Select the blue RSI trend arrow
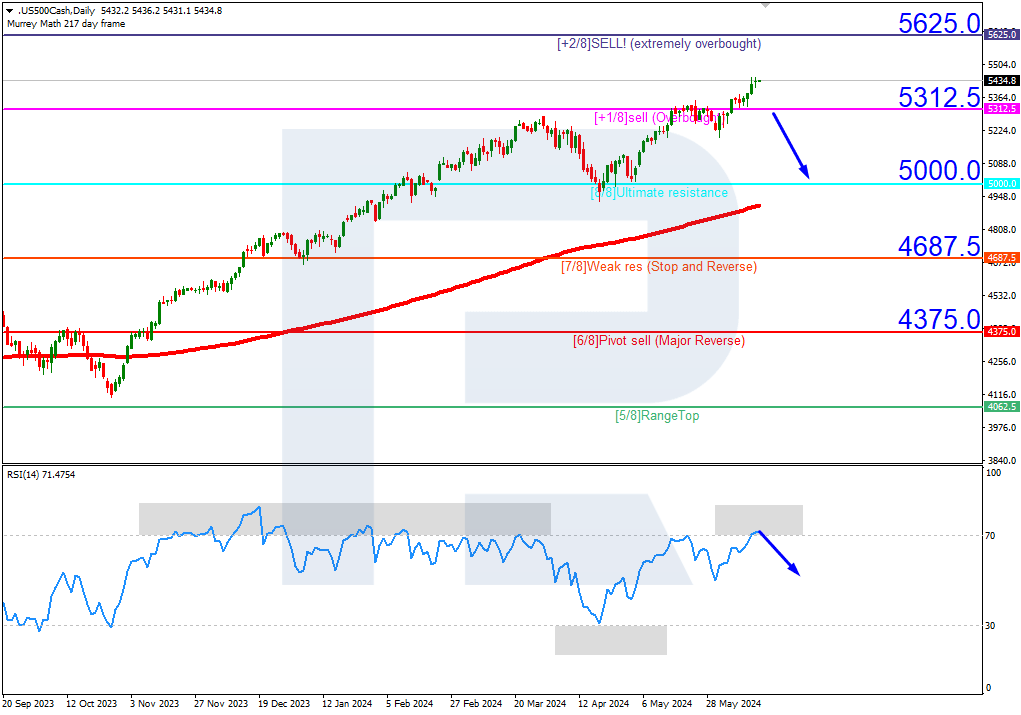The height and width of the screenshot is (715, 1021). 780,551
